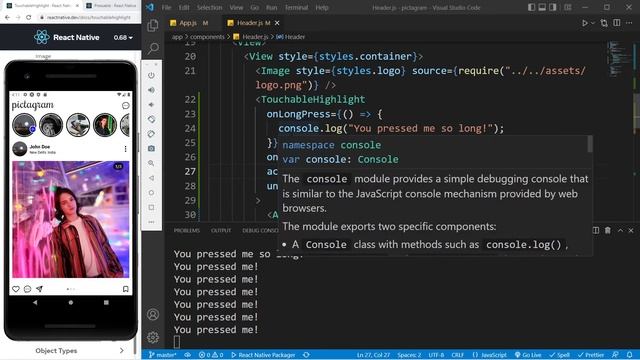Open the first story avatar
Image resolution: width=640 pixels, height=360 pixels.
[x=24, y=124]
